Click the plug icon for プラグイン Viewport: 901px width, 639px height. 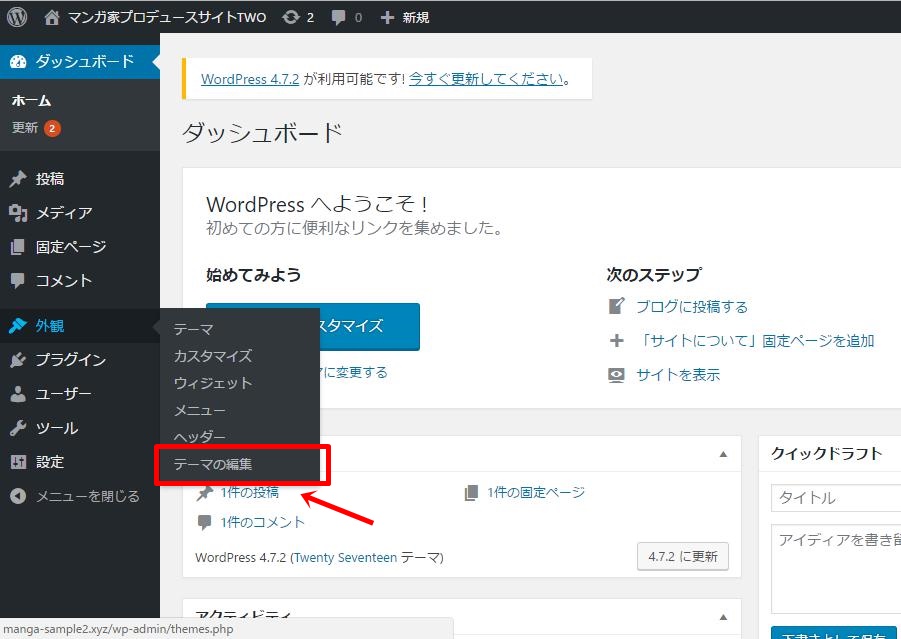coord(18,360)
